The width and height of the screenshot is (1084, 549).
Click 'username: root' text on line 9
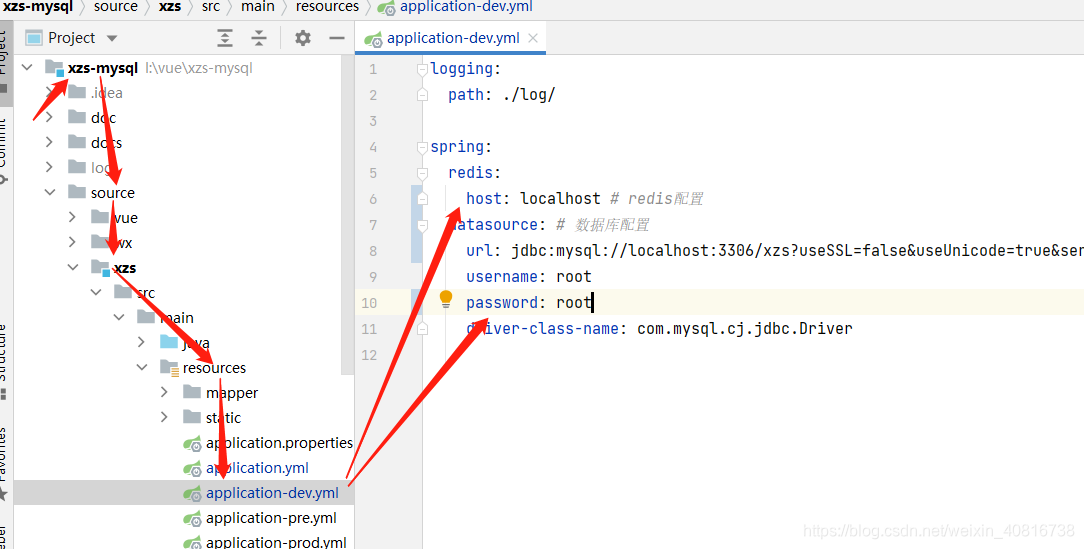[x=529, y=277]
